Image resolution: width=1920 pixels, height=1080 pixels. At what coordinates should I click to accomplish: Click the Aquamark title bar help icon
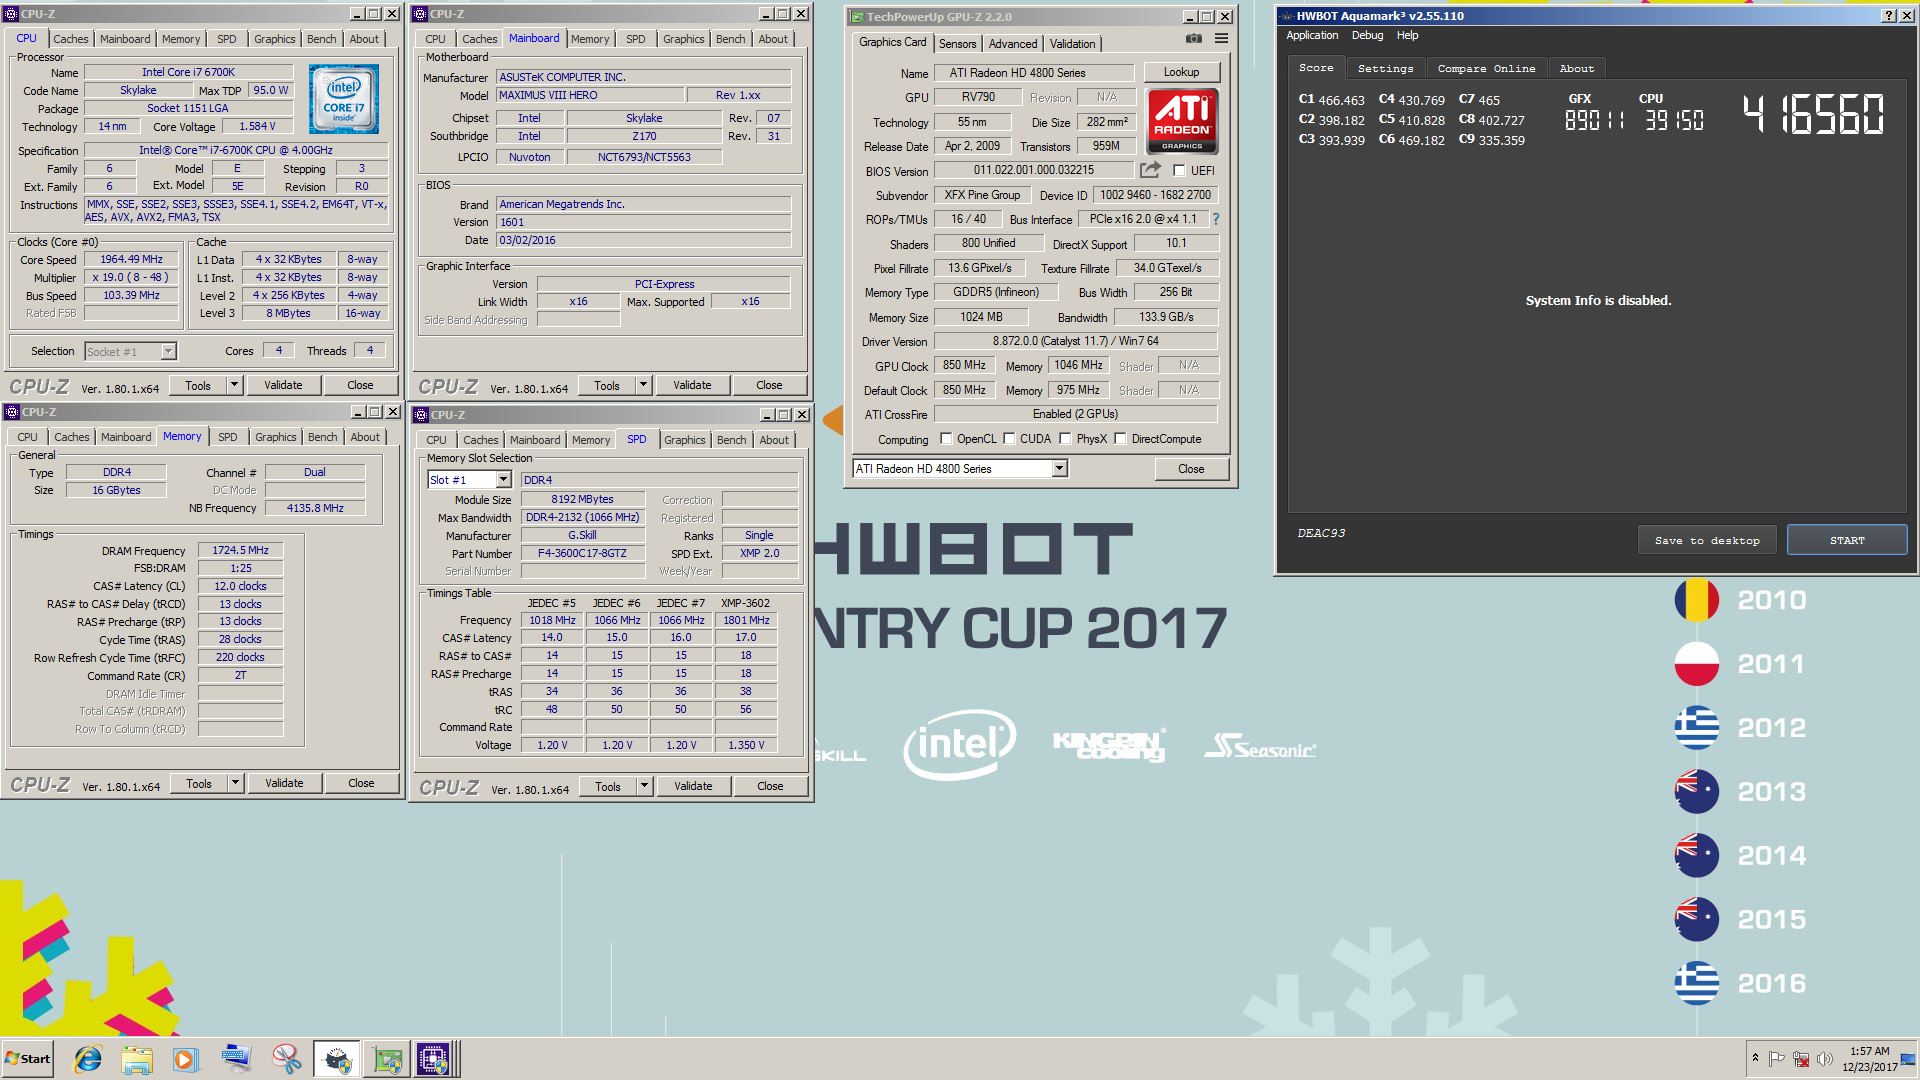(1888, 16)
